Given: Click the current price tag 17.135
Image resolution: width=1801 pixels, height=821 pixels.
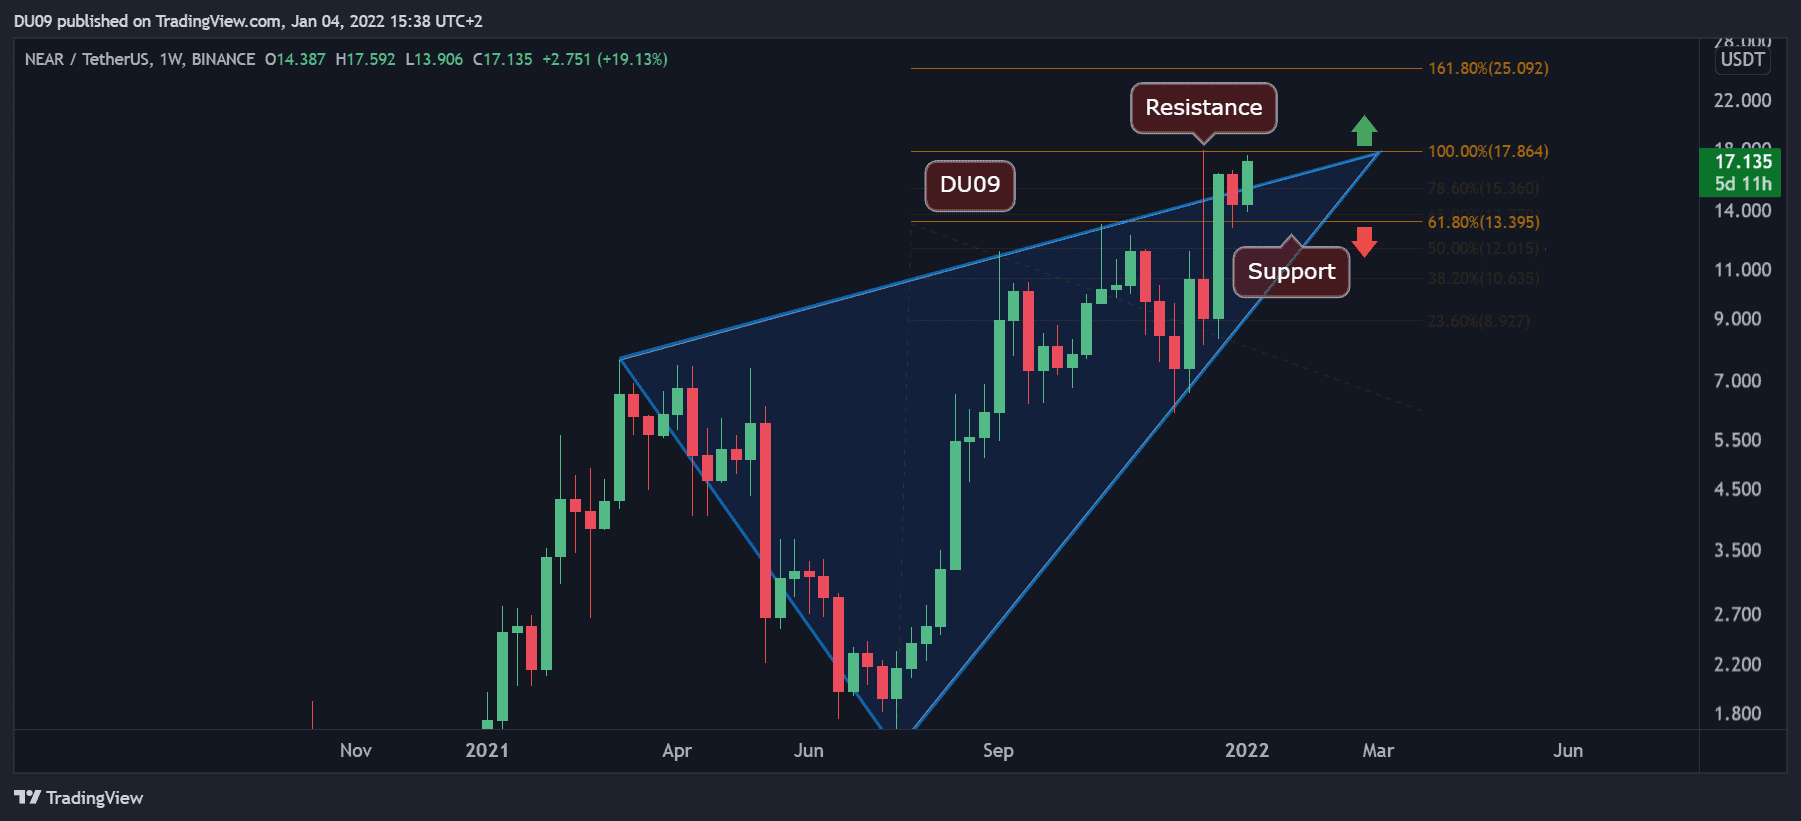Looking at the screenshot, I should coord(1741,172).
